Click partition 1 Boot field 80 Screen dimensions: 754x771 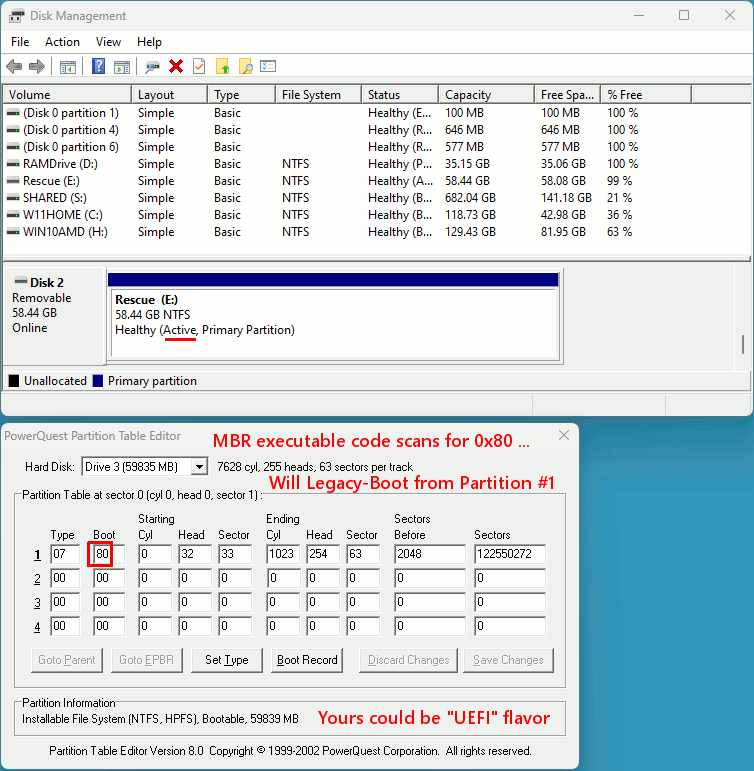108,554
